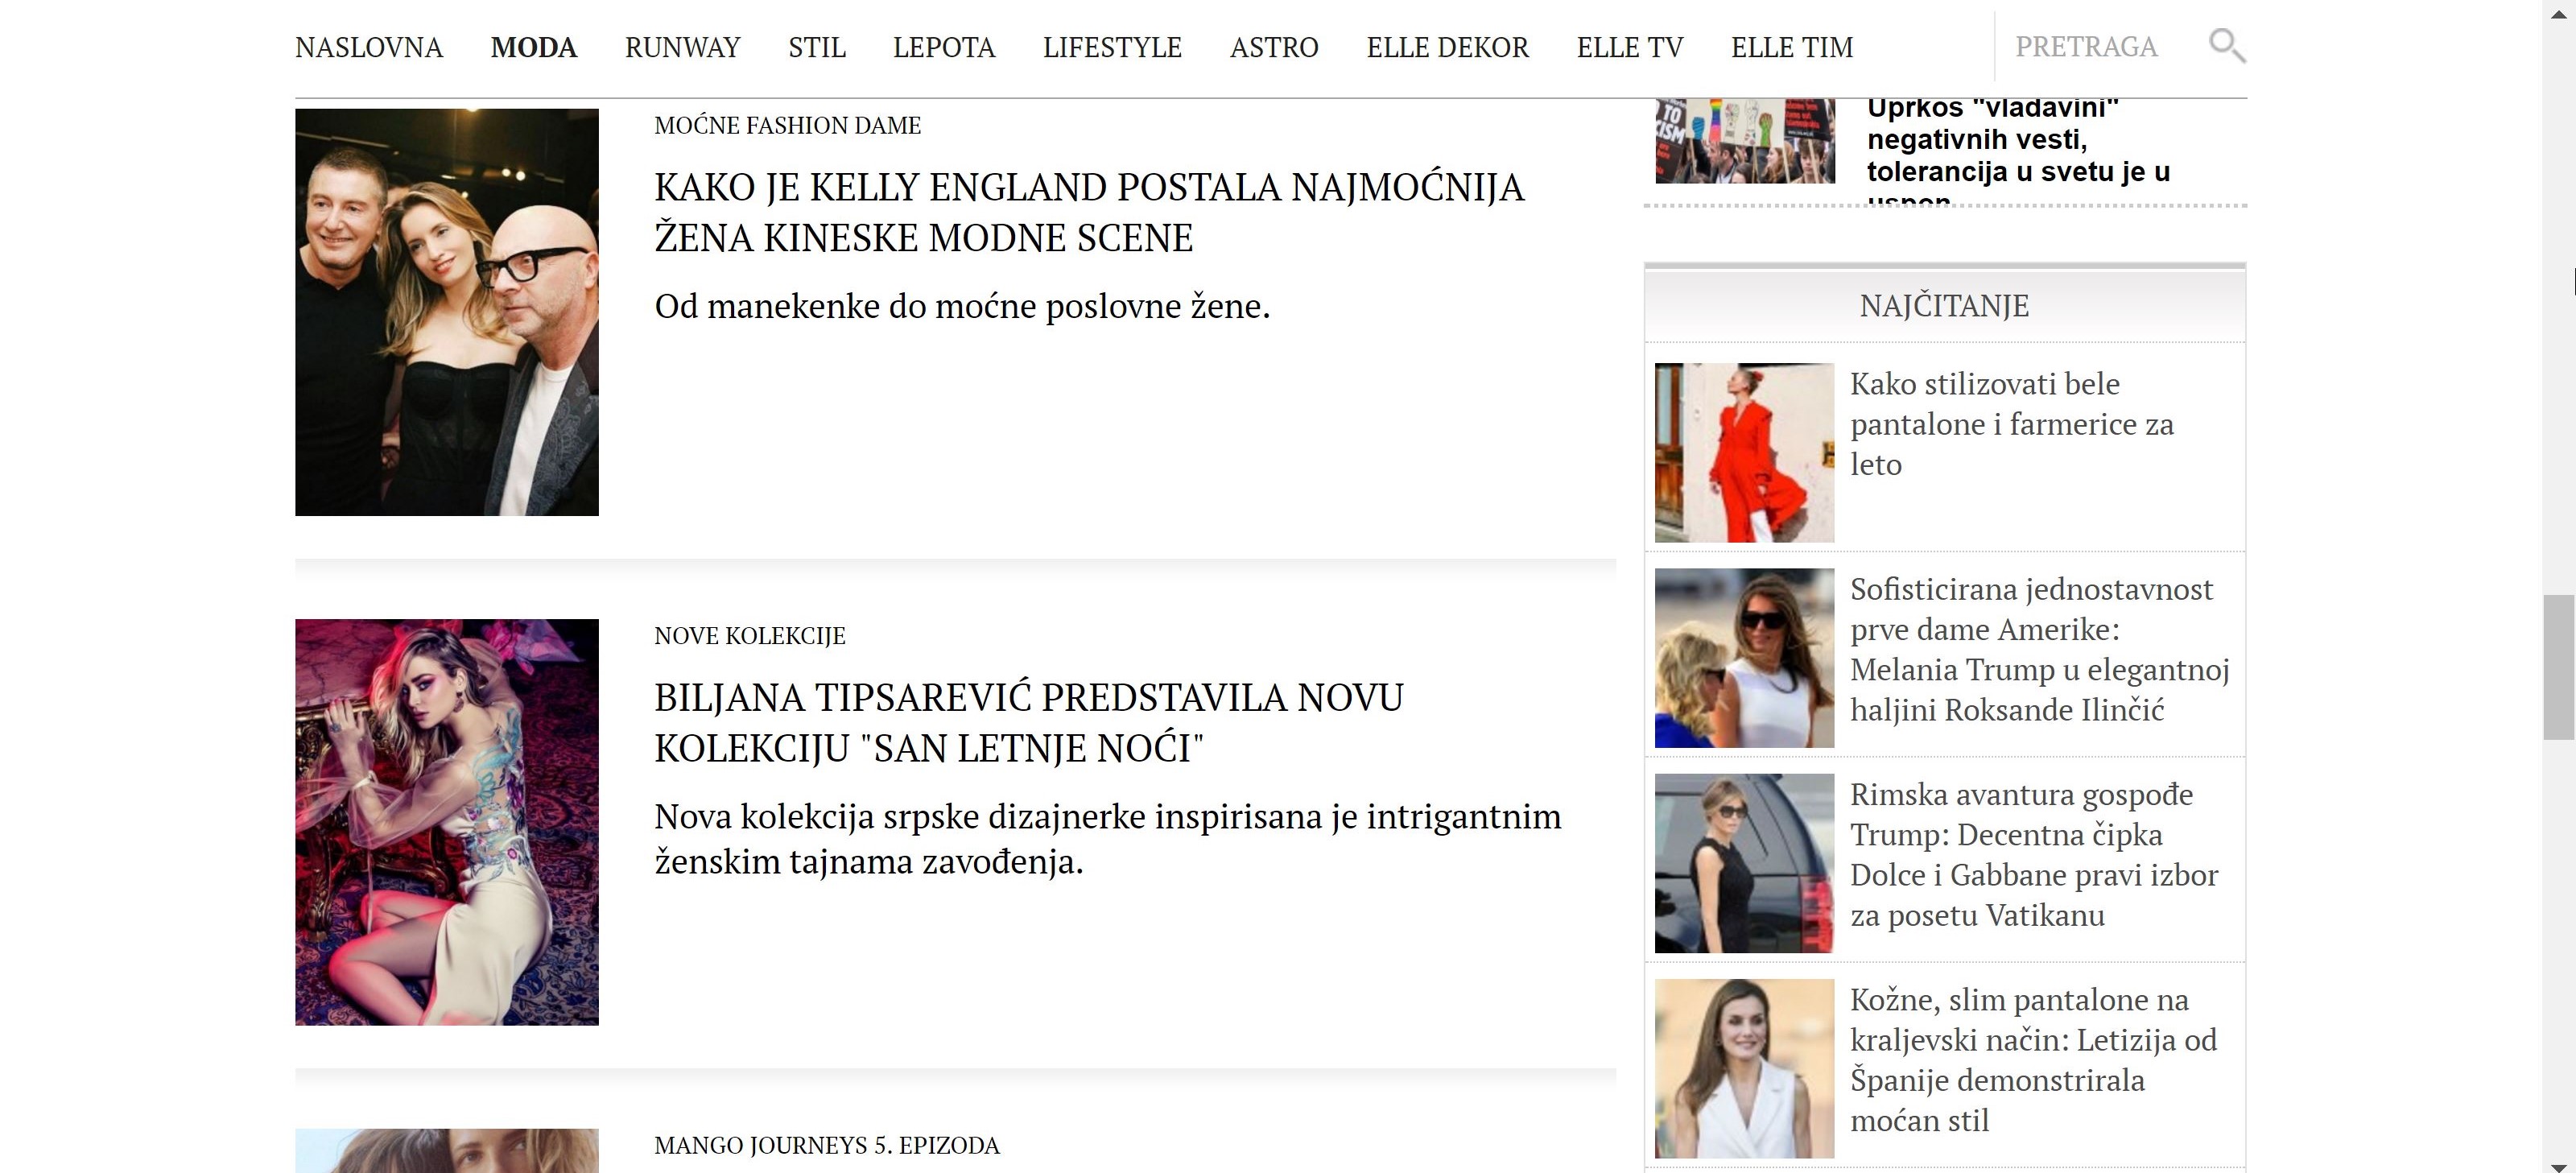This screenshot has width=2576, height=1173.
Task: Select STIL in the navigation bar
Action: pyautogui.click(x=817, y=47)
